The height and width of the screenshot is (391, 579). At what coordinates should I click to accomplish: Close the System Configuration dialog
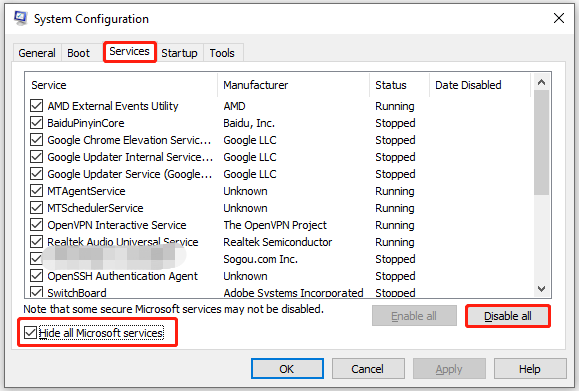[x=559, y=18]
